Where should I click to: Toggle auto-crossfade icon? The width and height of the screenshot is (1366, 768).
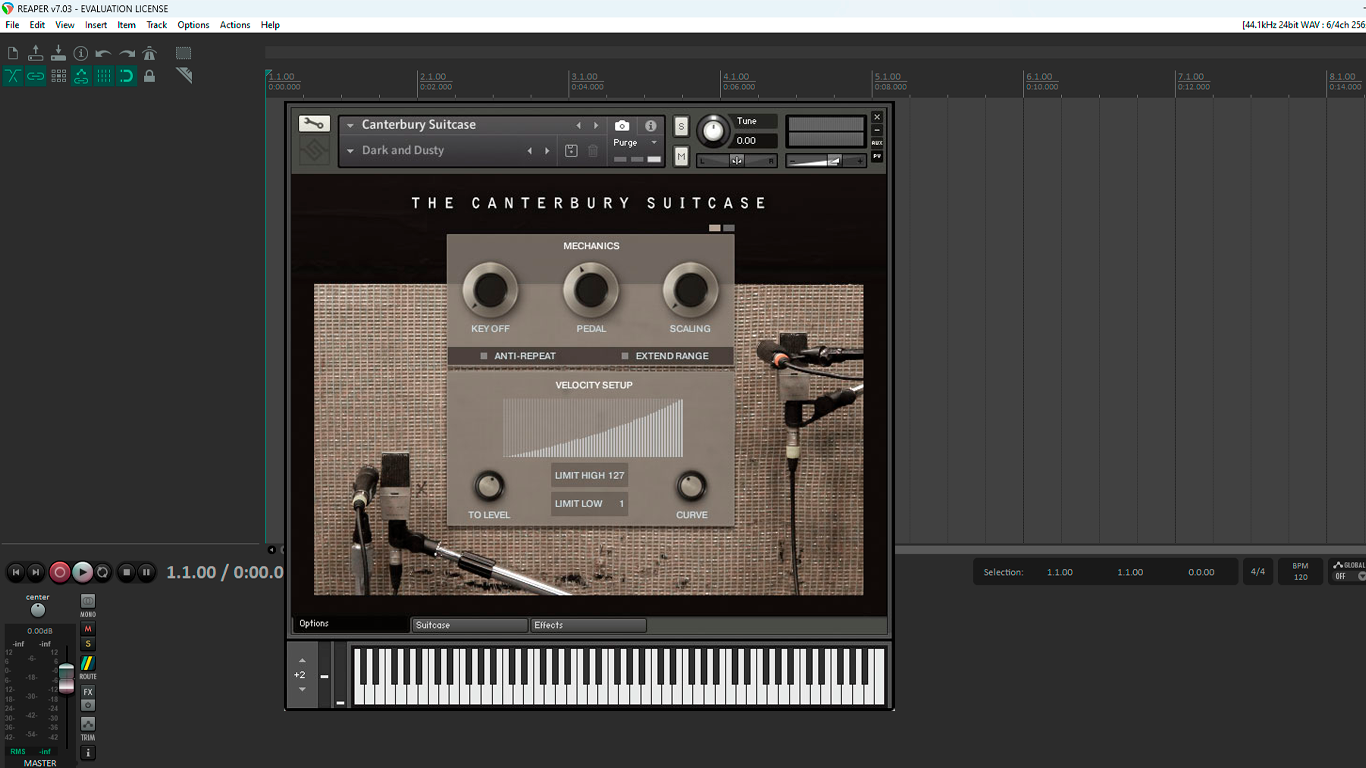13,76
